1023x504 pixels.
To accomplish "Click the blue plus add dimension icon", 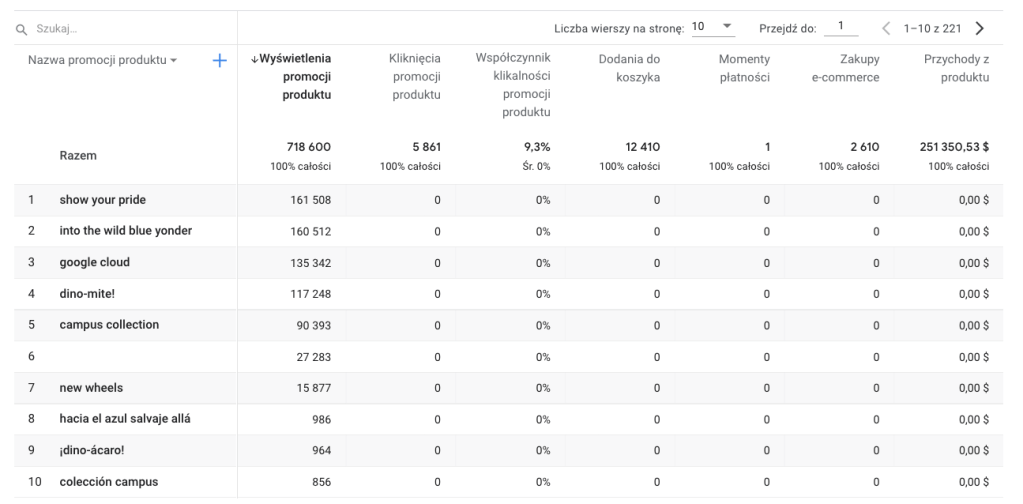I will click(x=219, y=61).
